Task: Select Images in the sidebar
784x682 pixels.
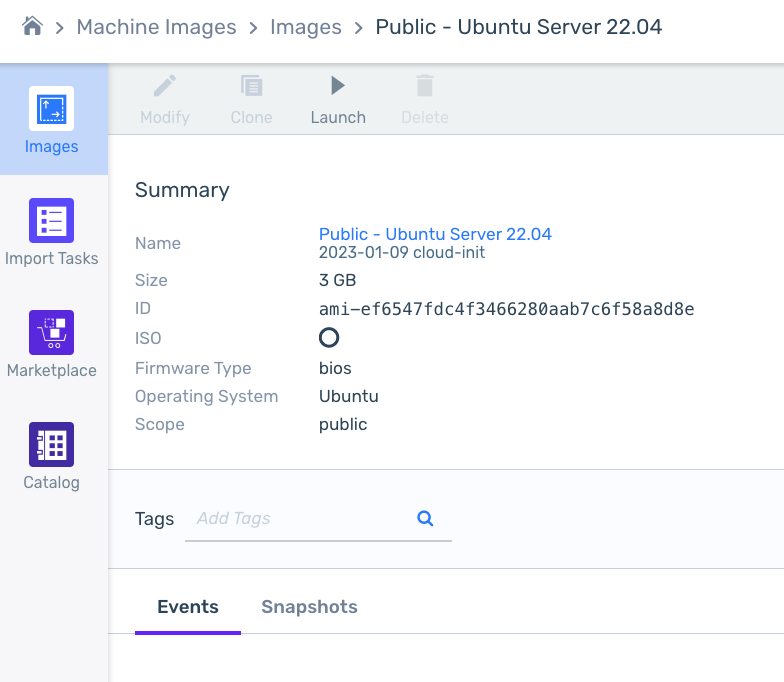Action: click(x=52, y=120)
